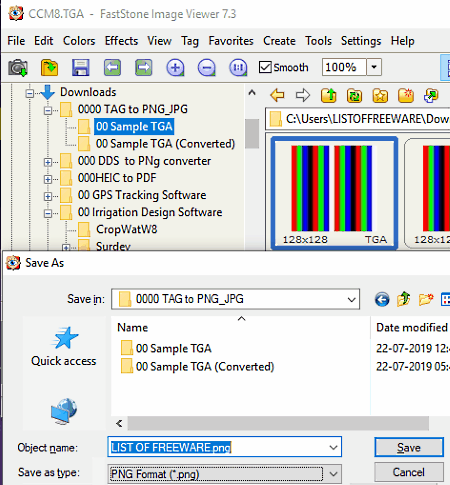450x485 pixels.
Task: Go to next image with right arrow icon
Action: 144,68
